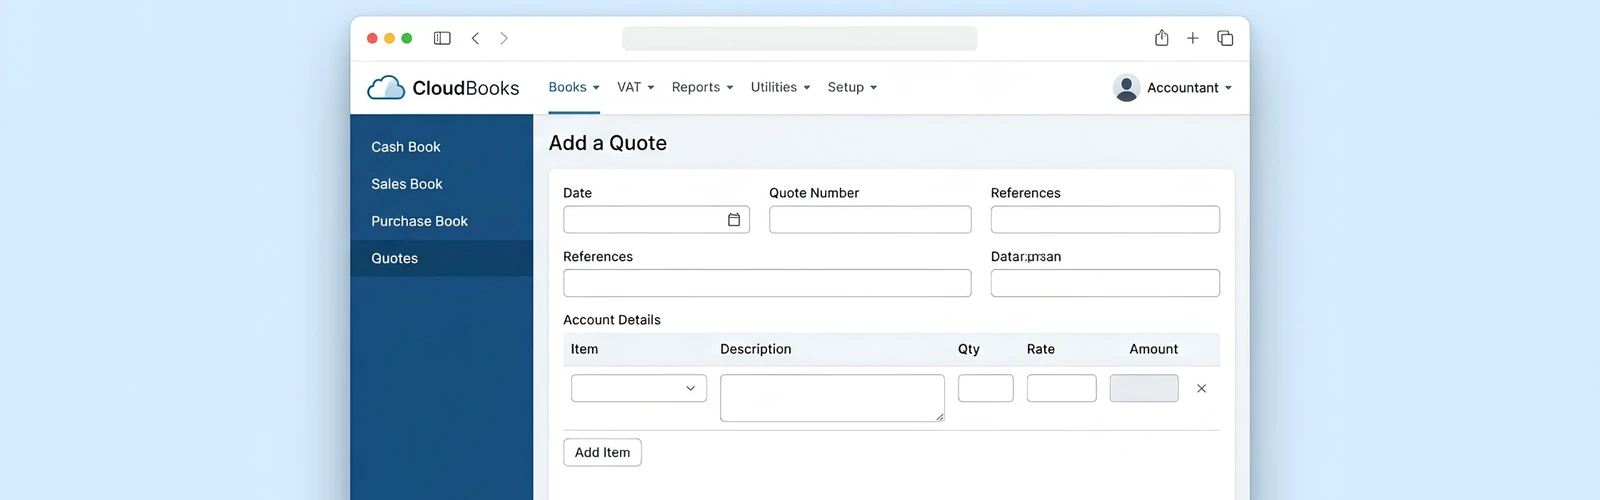Click the input field under the Datar label
1600x500 pixels.
[x=1105, y=283]
